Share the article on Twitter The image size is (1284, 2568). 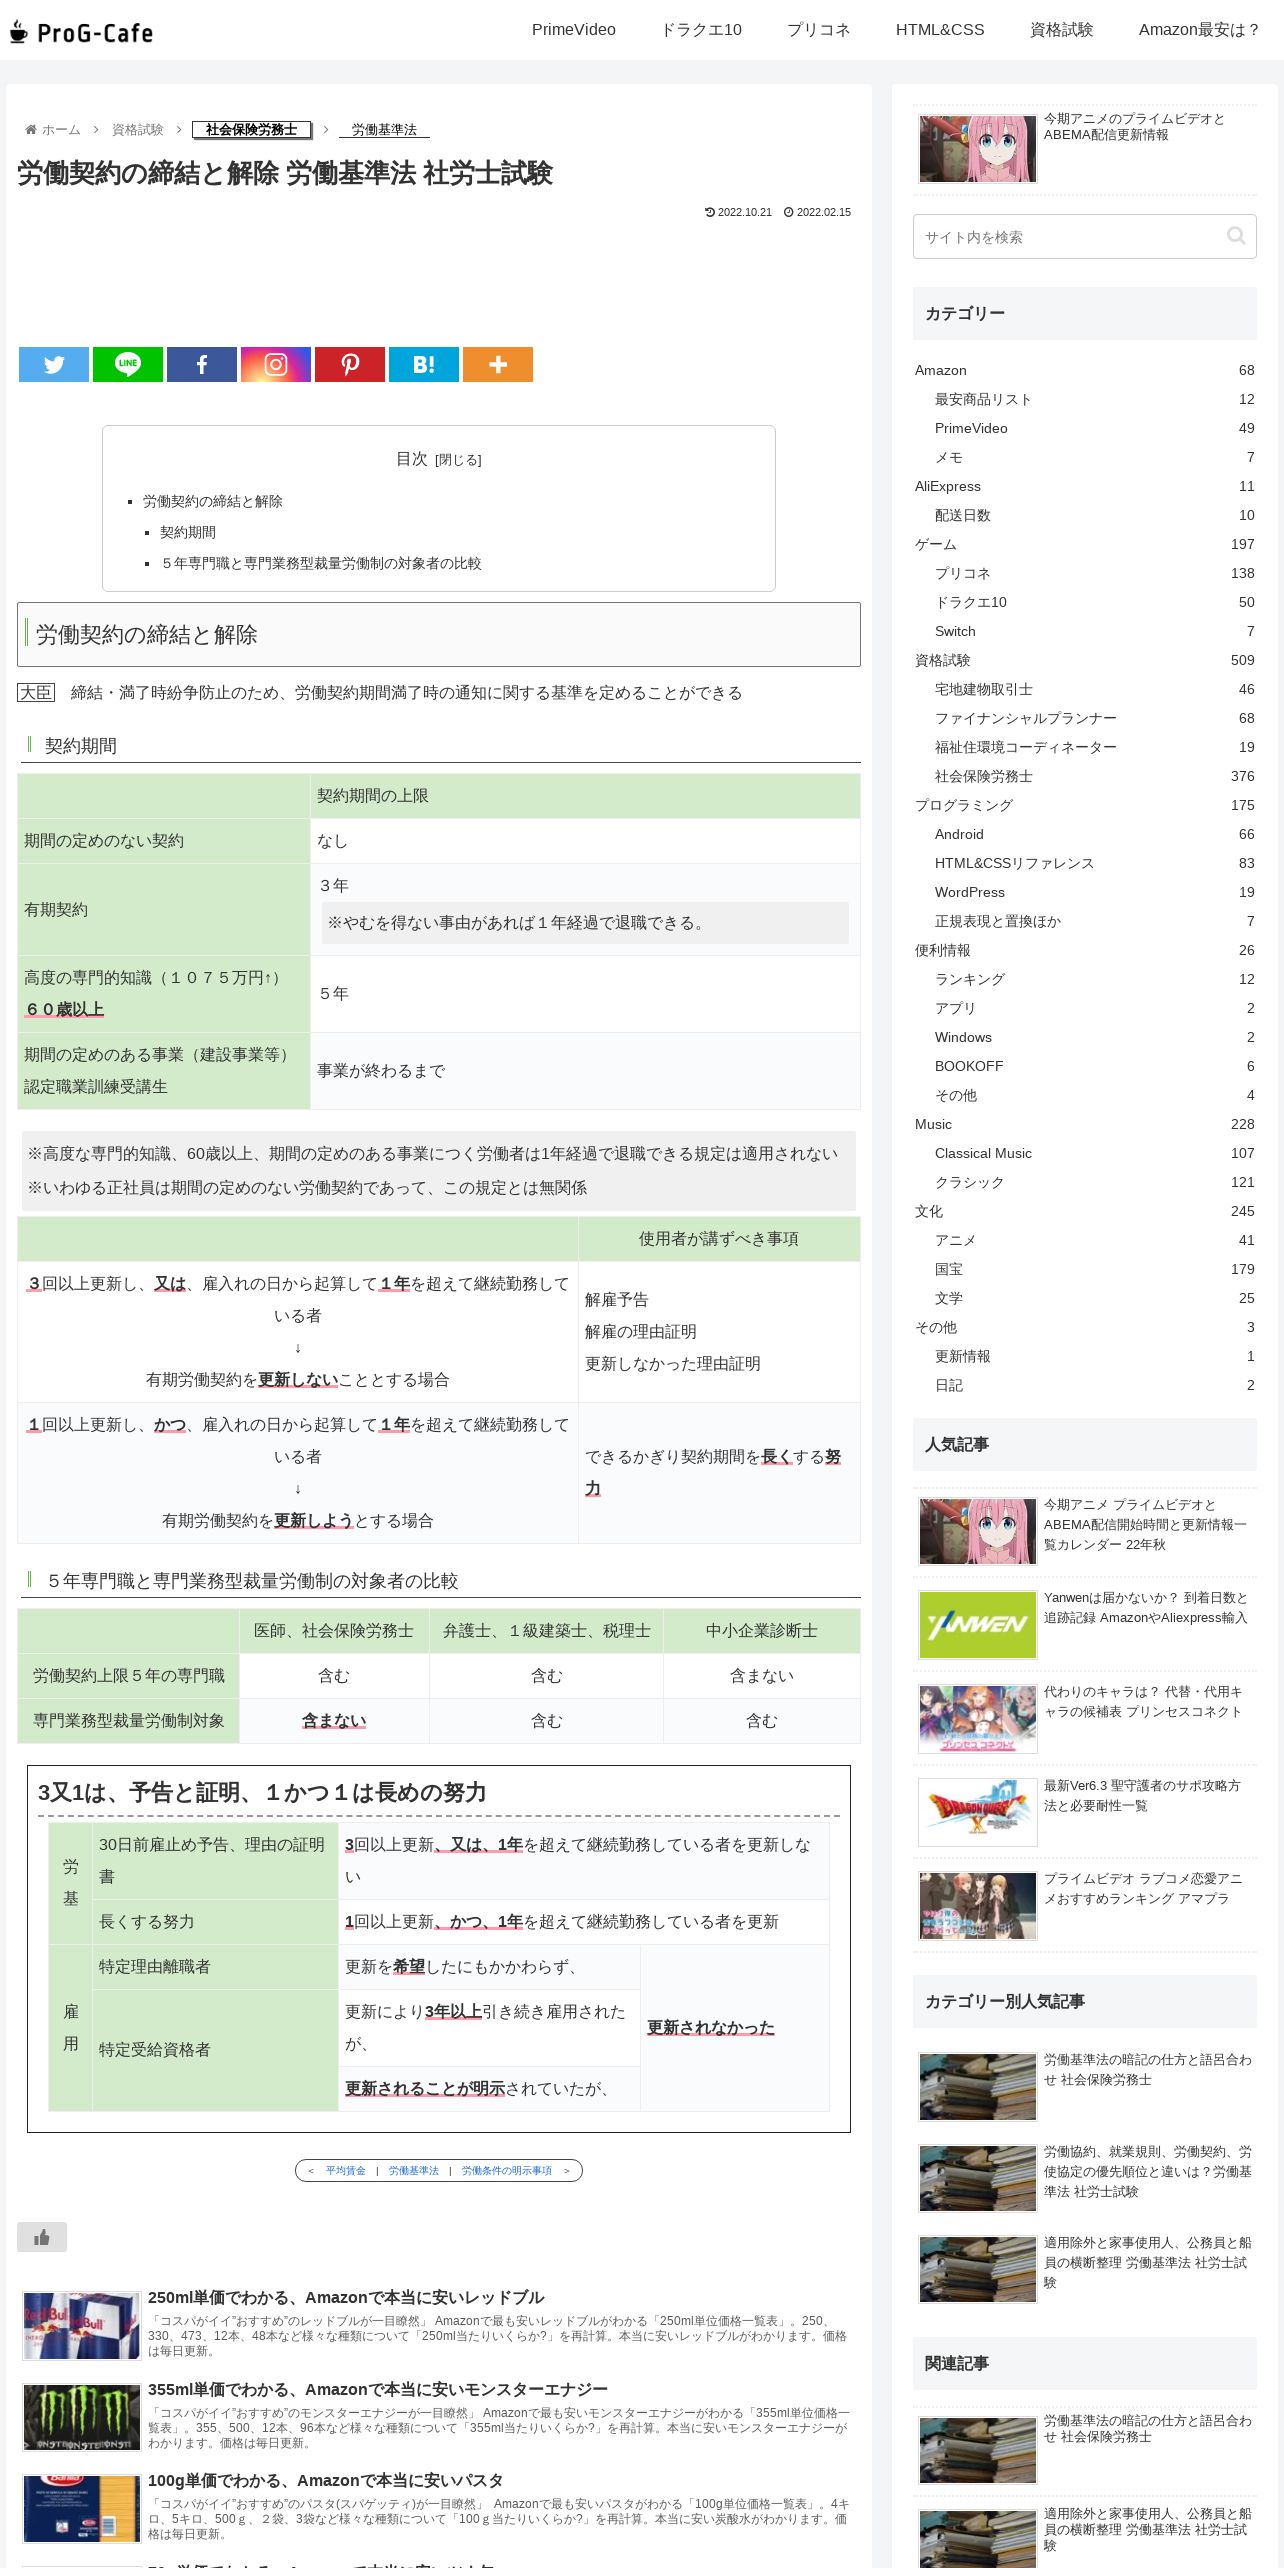tap(54, 364)
